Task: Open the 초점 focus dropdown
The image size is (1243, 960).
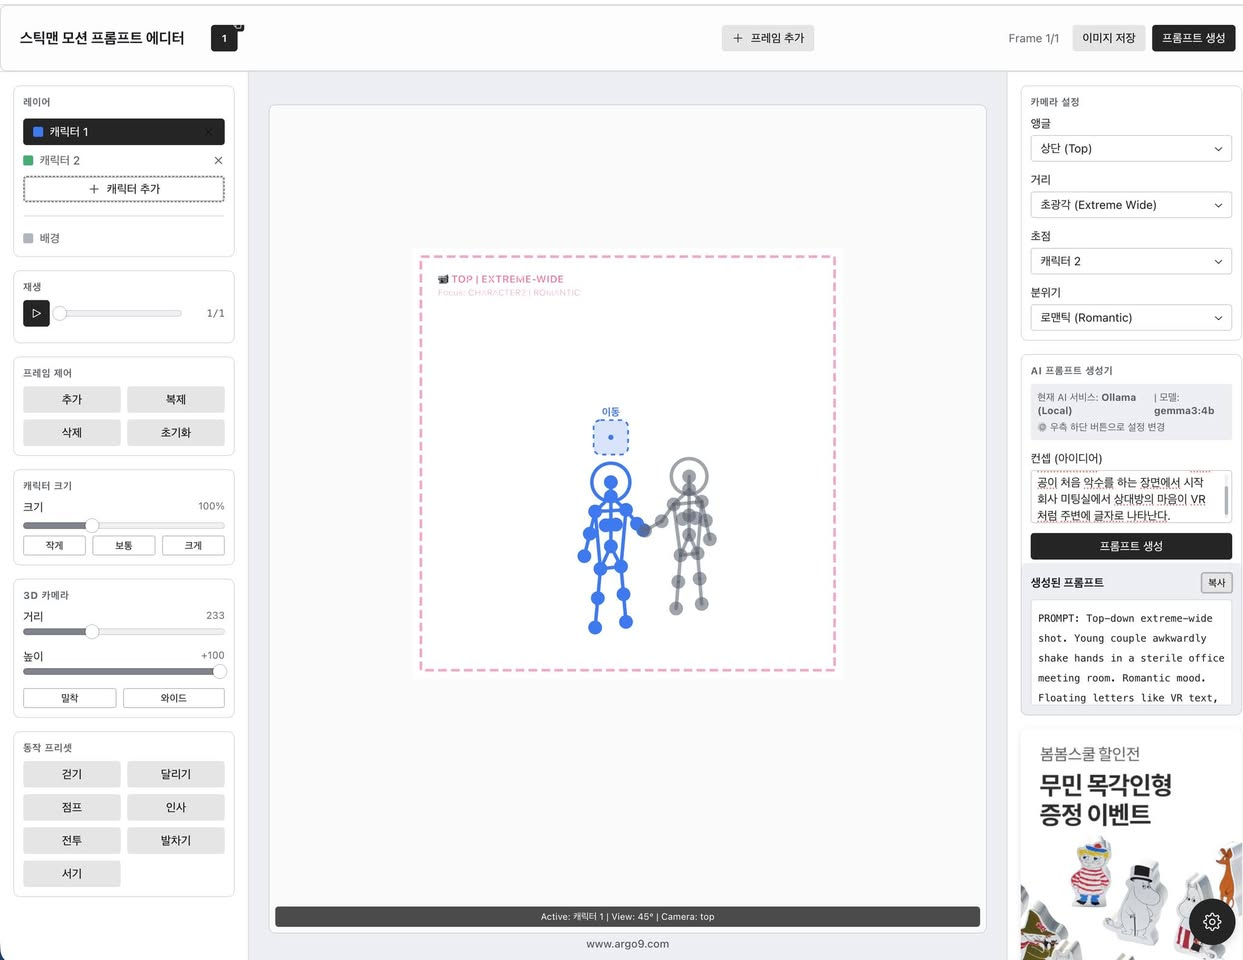Action: point(1130,261)
